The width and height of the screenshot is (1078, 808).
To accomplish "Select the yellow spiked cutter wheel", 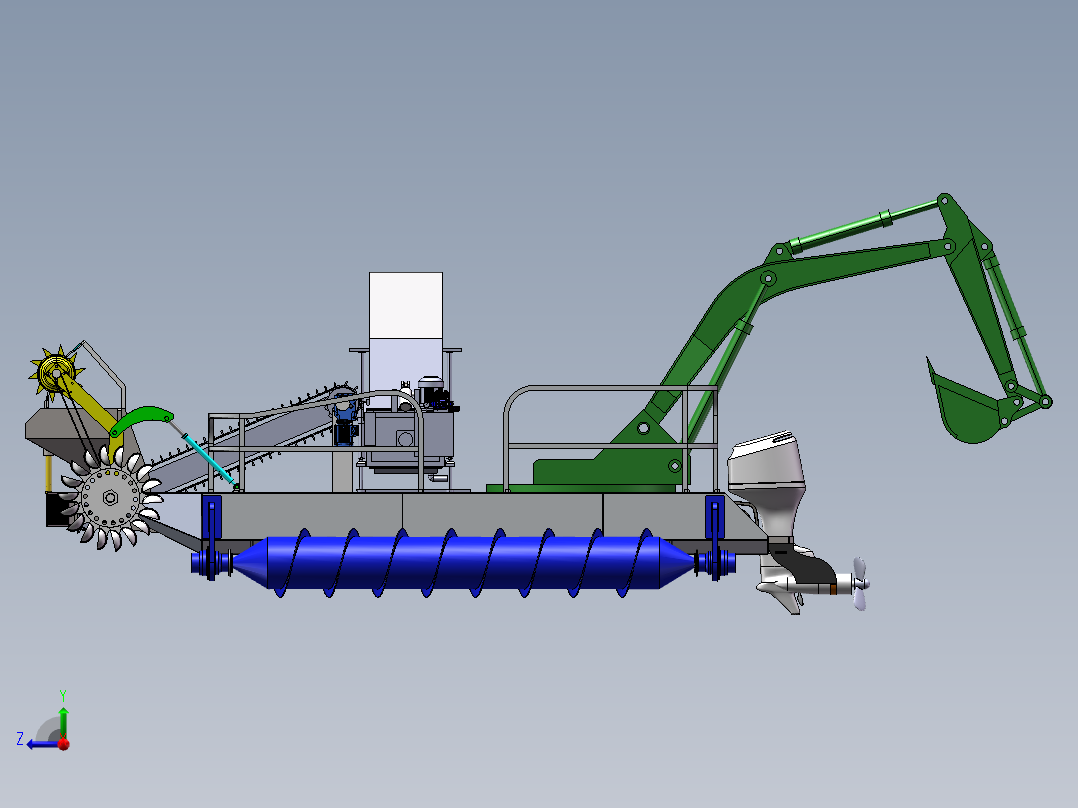I will point(56,374).
